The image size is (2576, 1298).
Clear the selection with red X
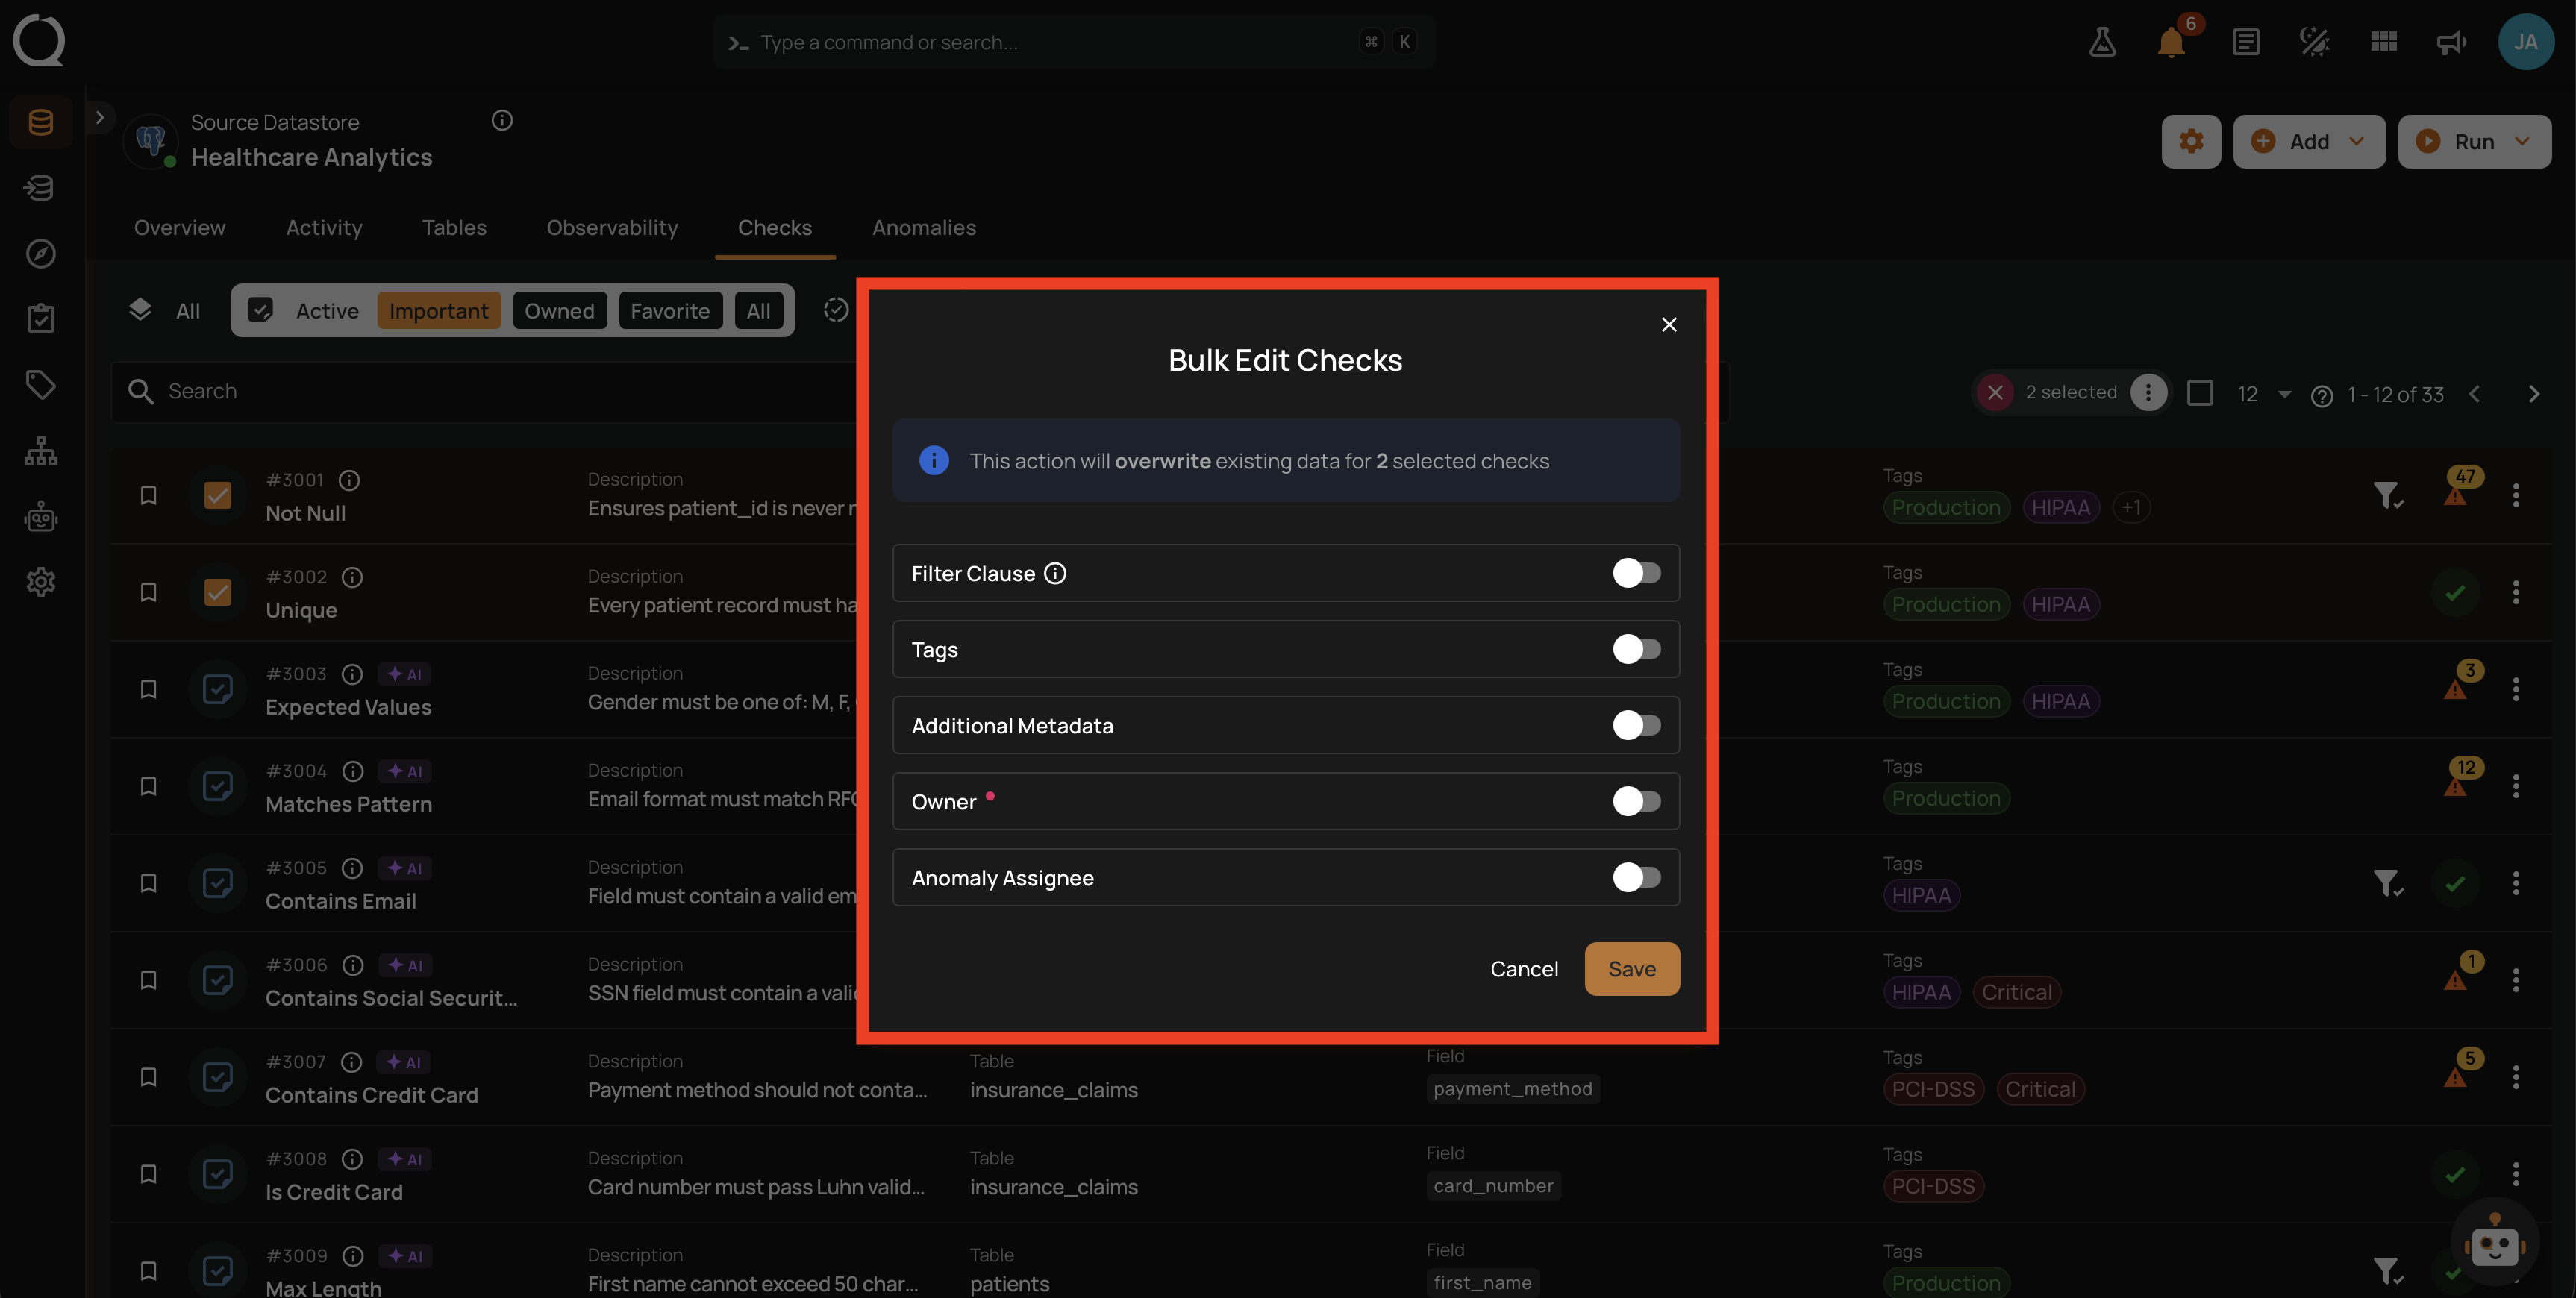1995,392
